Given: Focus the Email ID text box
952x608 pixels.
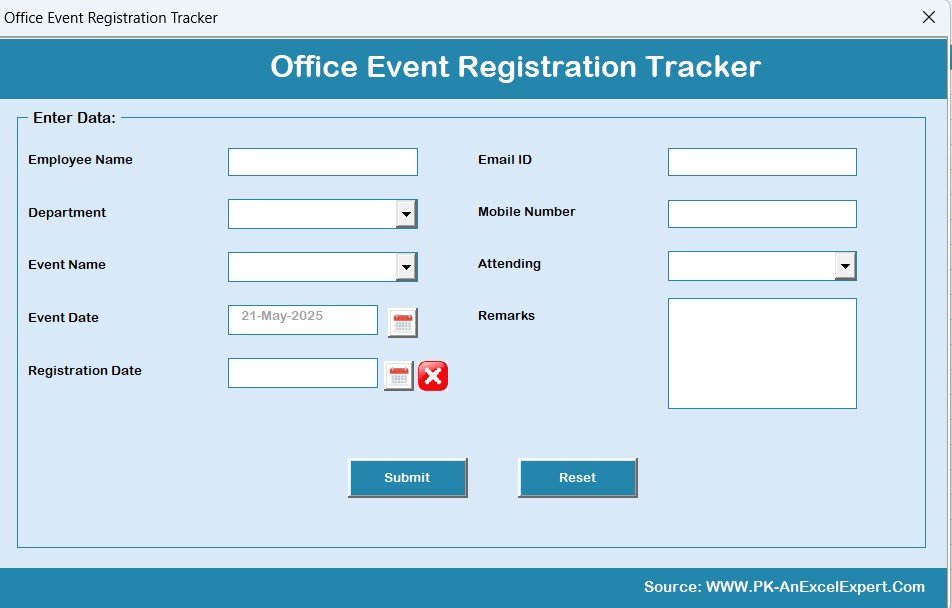Looking at the screenshot, I should coord(762,162).
